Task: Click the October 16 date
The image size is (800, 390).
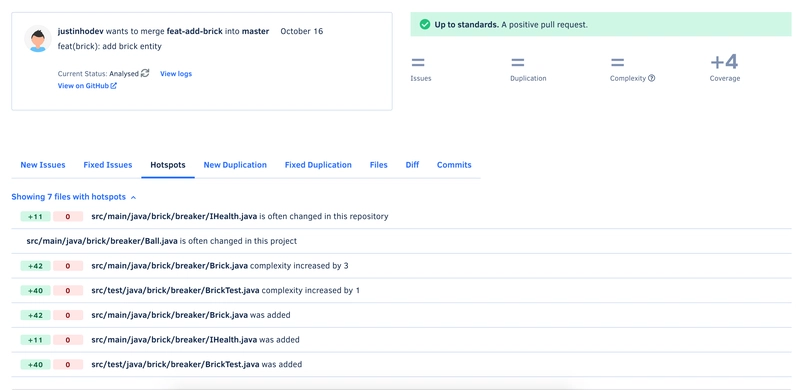Action: [x=302, y=31]
